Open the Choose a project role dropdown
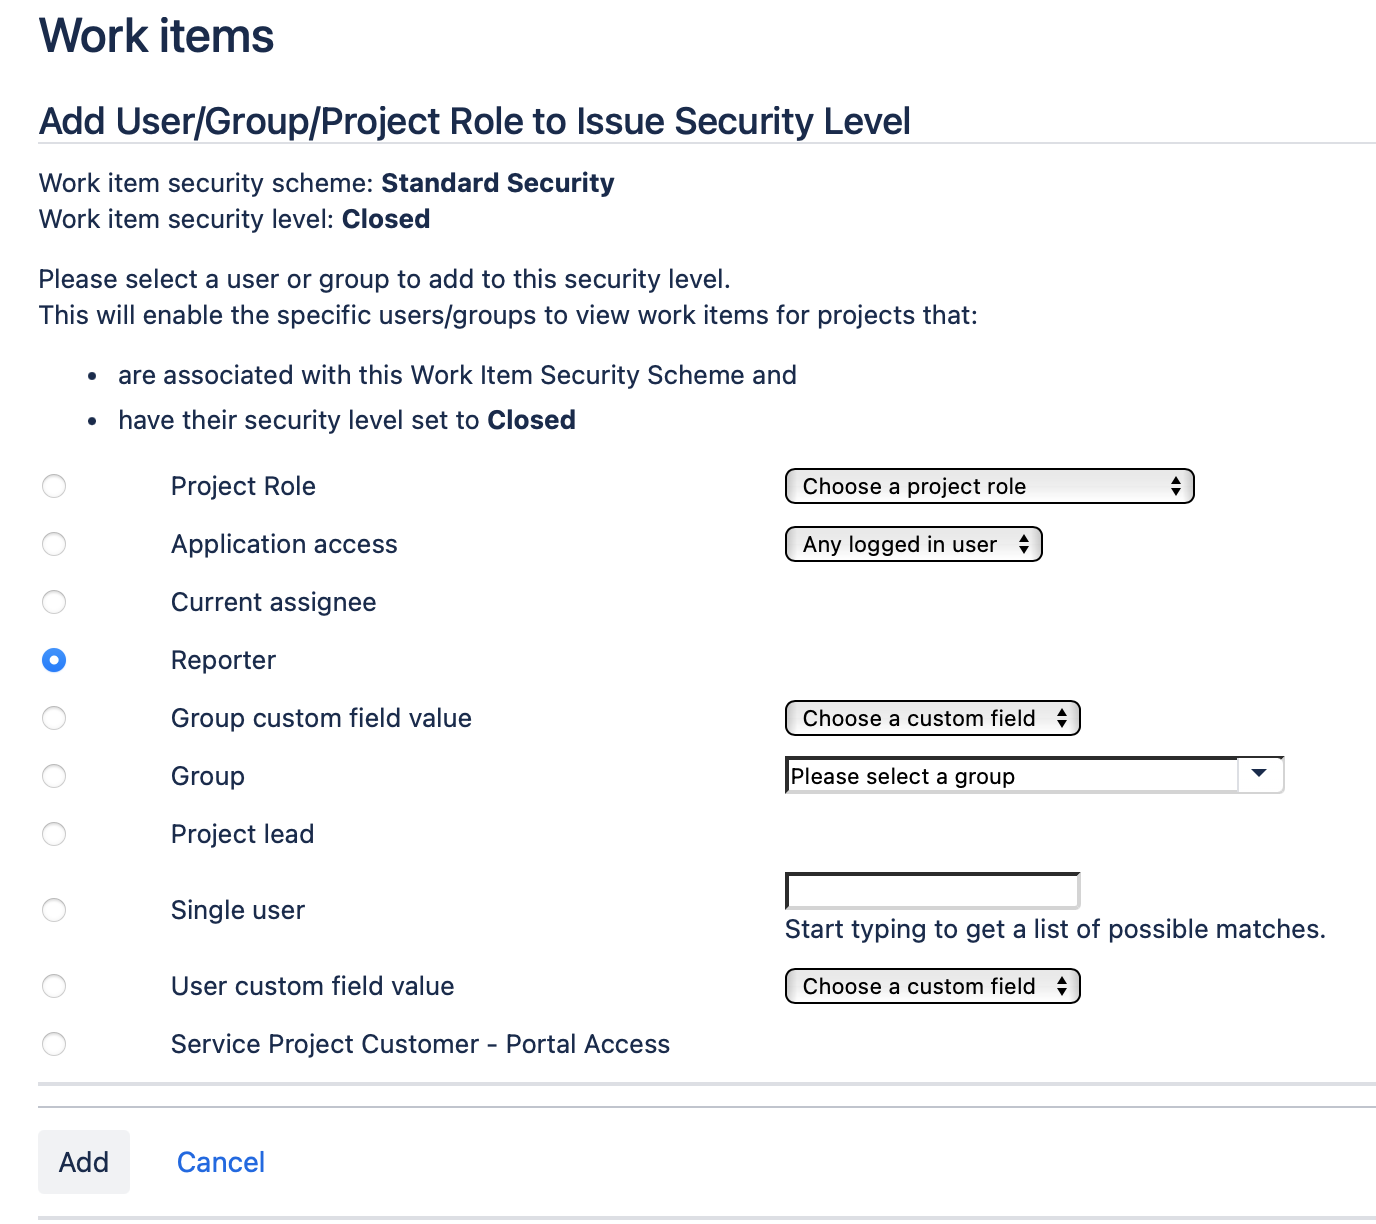 (x=989, y=486)
